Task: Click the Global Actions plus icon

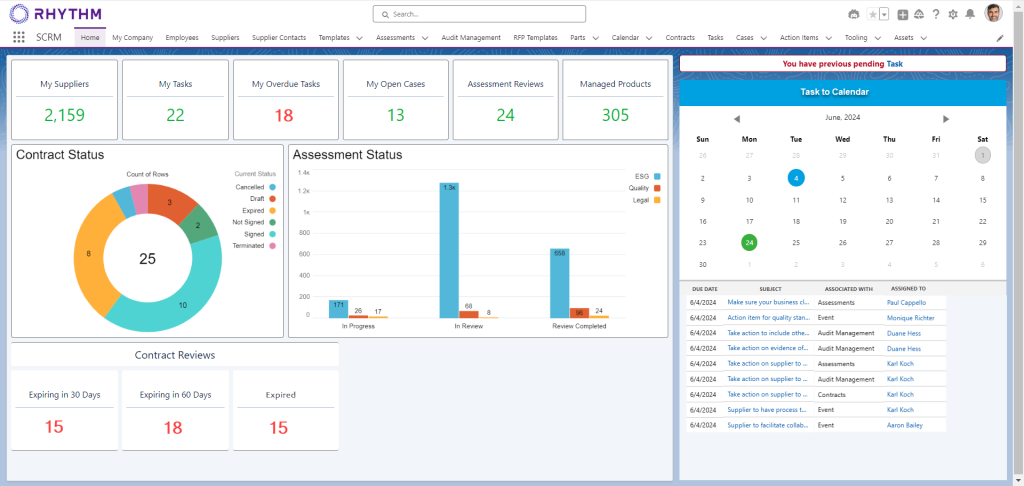Action: pyautogui.click(x=903, y=14)
